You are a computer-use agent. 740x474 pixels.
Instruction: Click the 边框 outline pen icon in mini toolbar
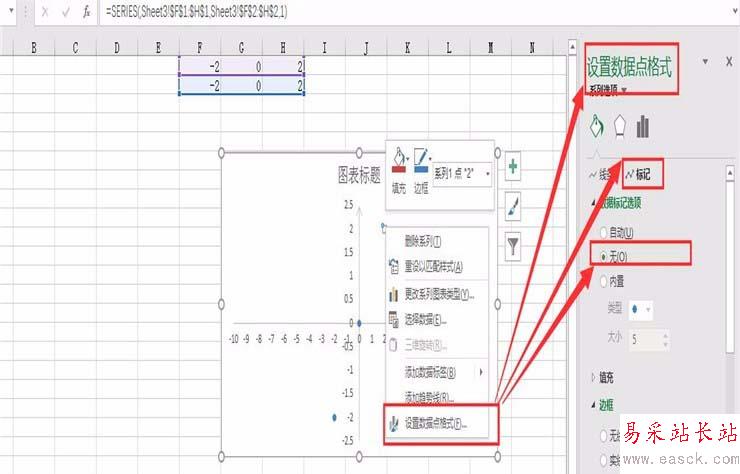(x=421, y=161)
